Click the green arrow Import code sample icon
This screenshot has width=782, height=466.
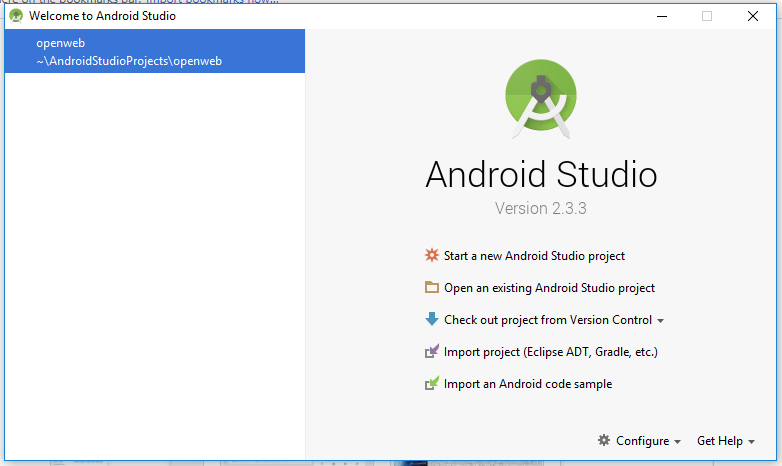[x=431, y=383]
